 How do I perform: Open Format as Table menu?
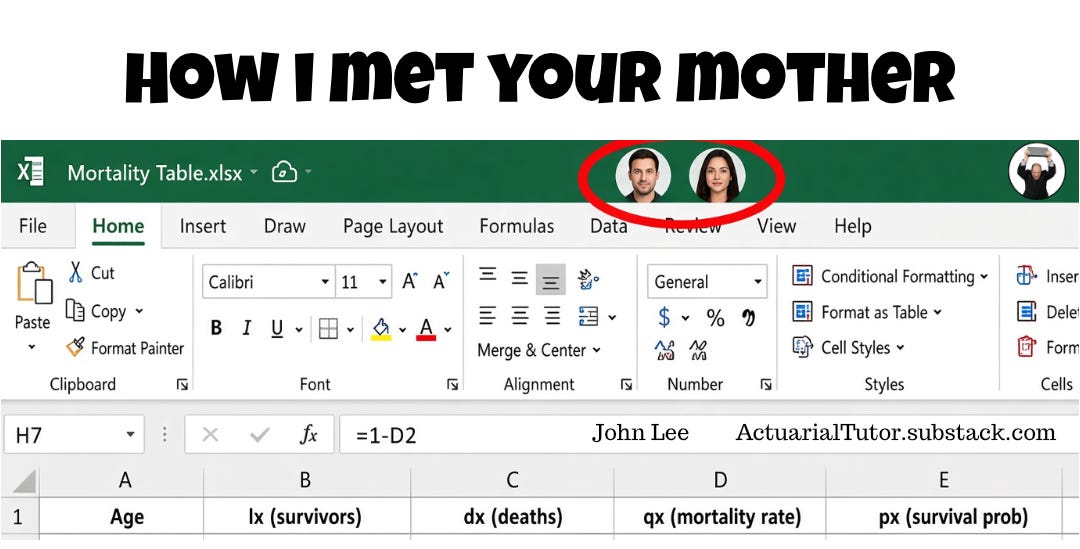(866, 312)
